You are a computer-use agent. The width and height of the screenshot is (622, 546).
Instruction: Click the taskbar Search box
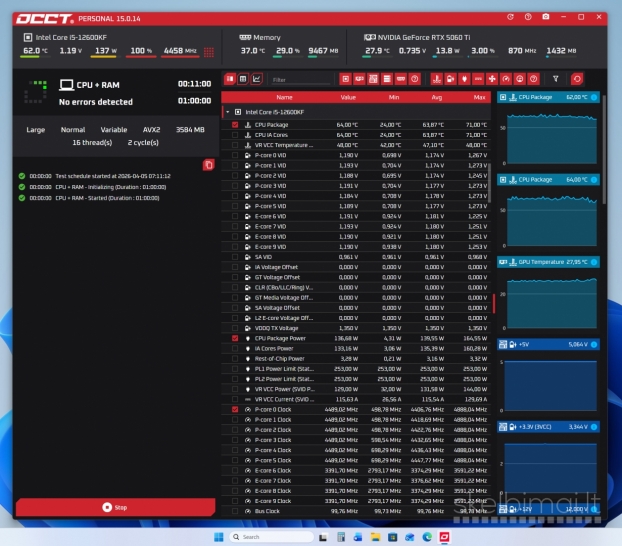[x=272, y=537]
